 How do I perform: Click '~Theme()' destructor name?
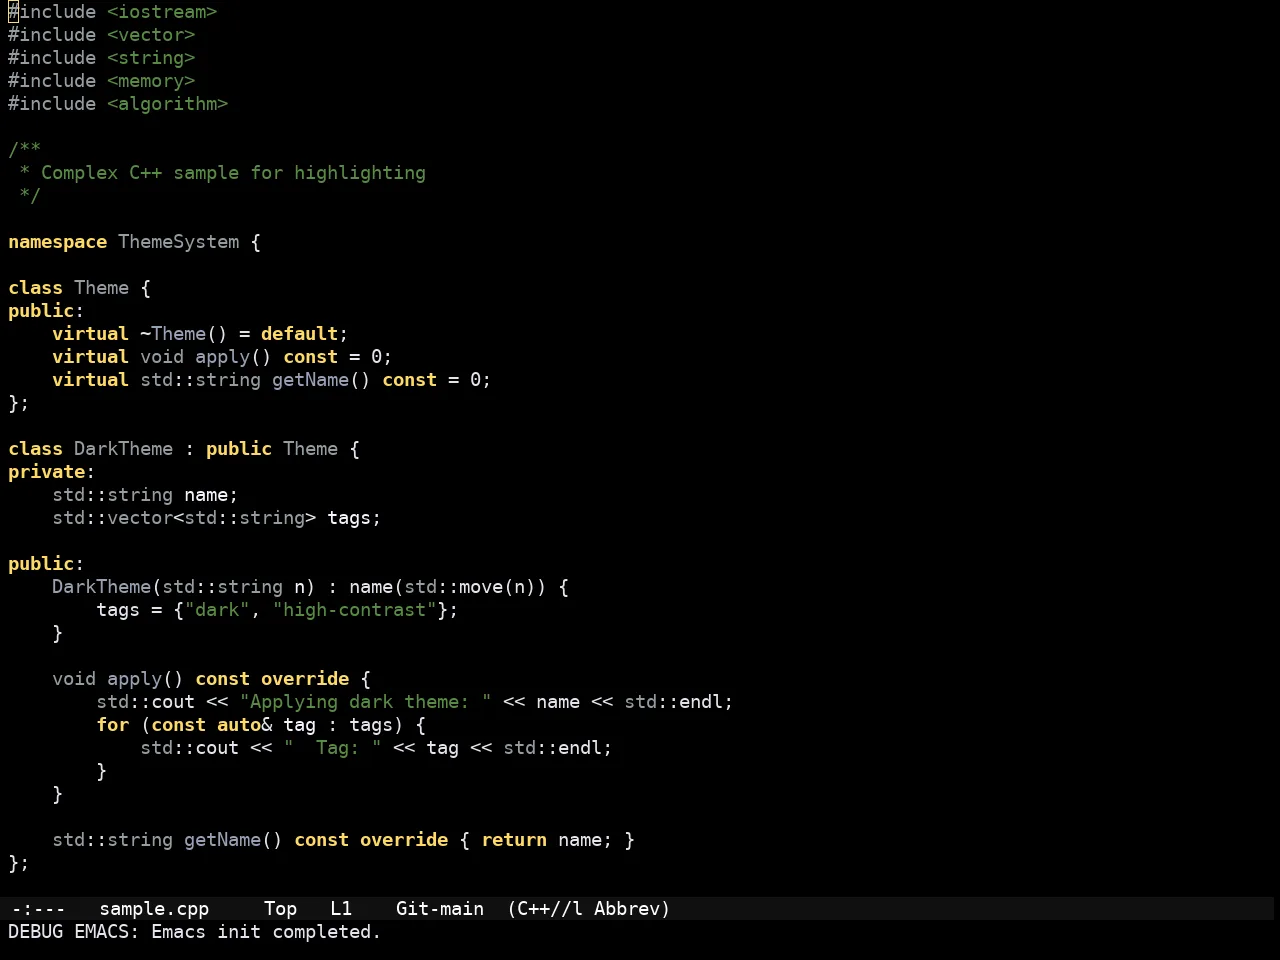coord(184,334)
